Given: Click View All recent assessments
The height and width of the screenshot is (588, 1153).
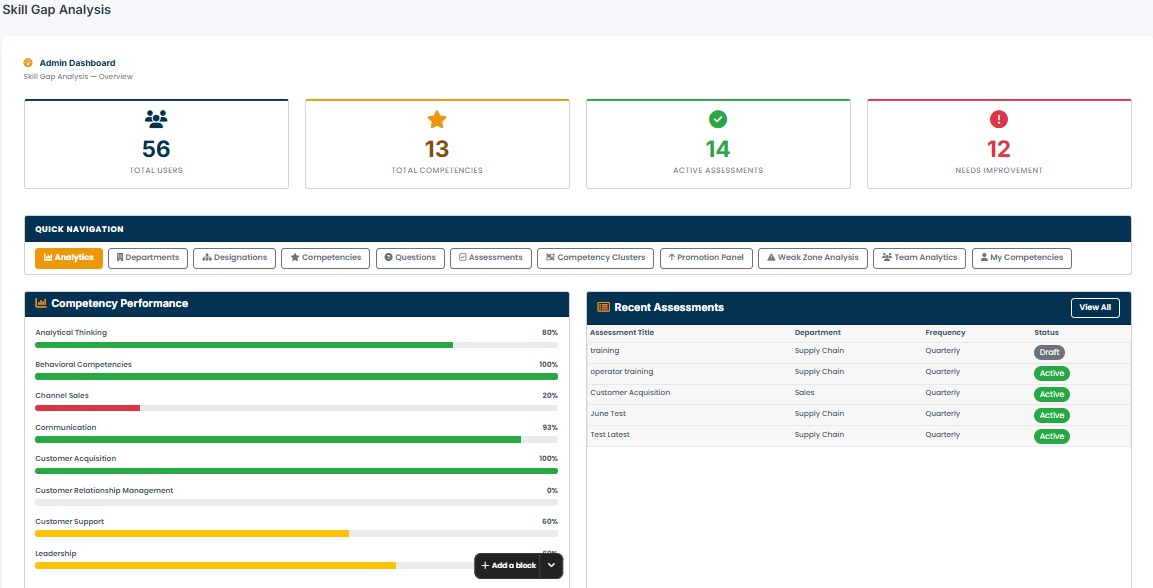Looking at the screenshot, I should pyautogui.click(x=1095, y=307).
